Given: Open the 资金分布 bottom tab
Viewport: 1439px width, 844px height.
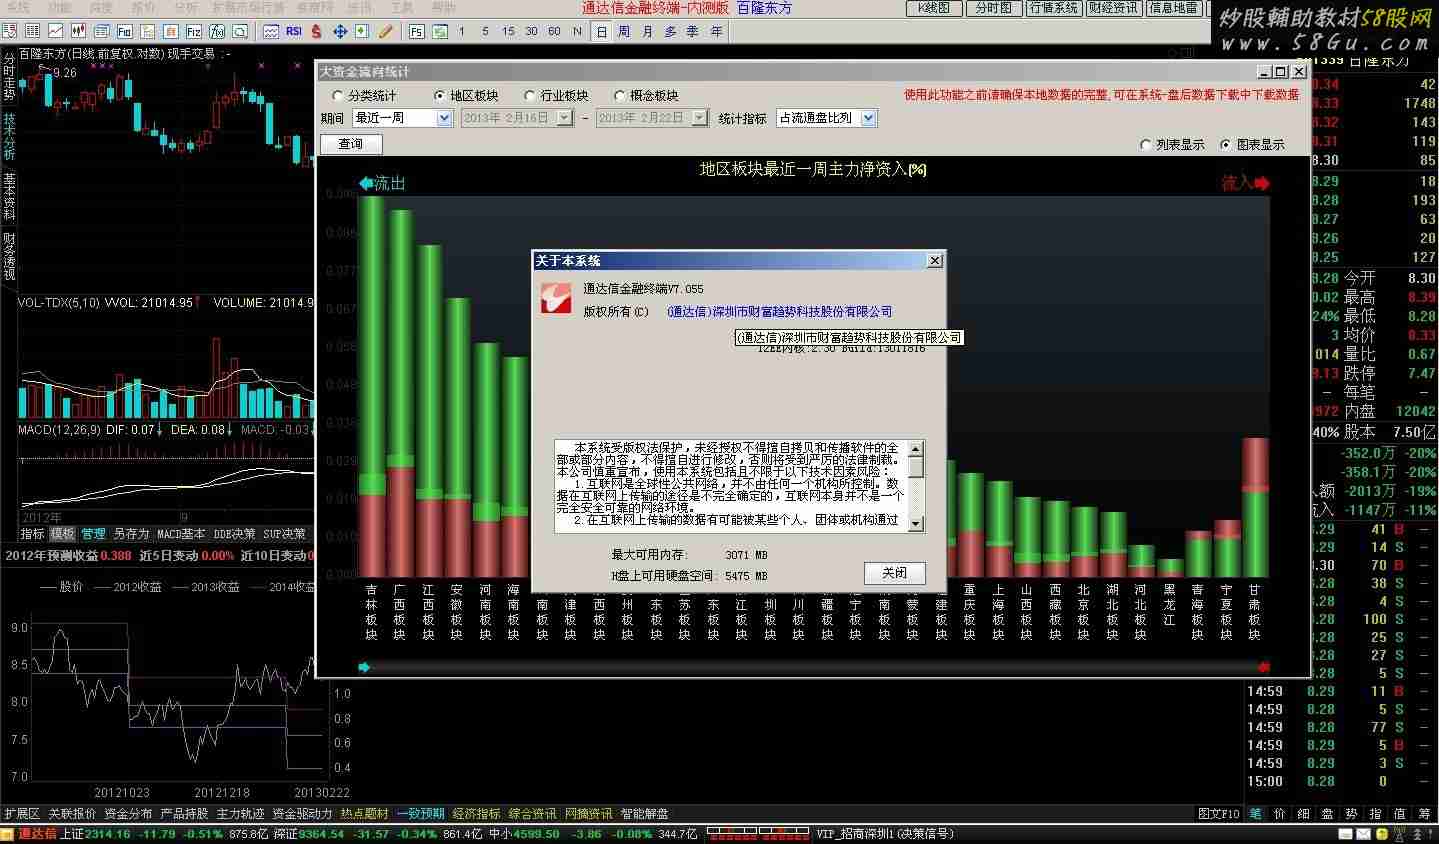Looking at the screenshot, I should coord(128,814).
